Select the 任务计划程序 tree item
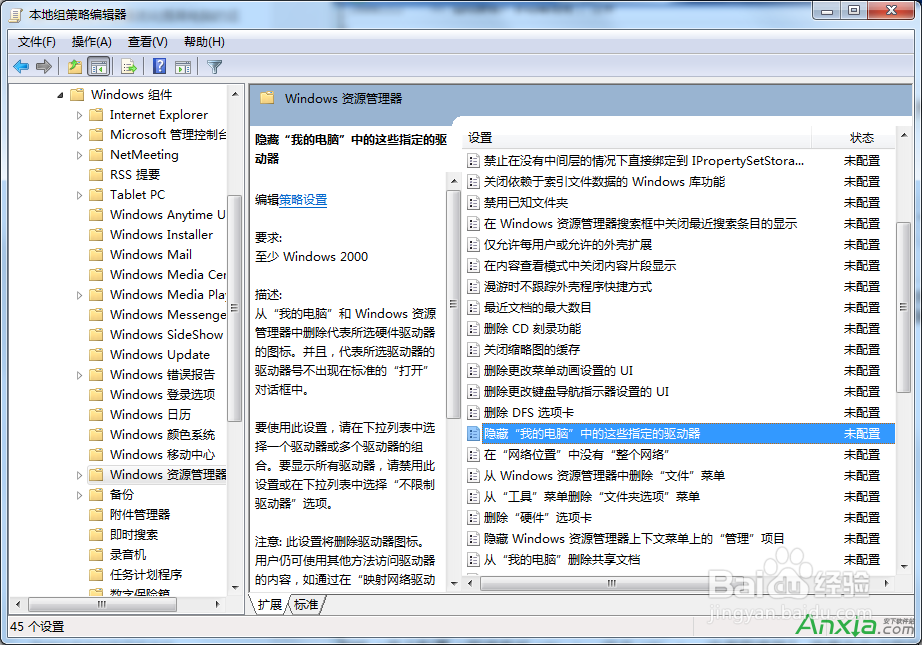This screenshot has width=922, height=645. (x=146, y=574)
